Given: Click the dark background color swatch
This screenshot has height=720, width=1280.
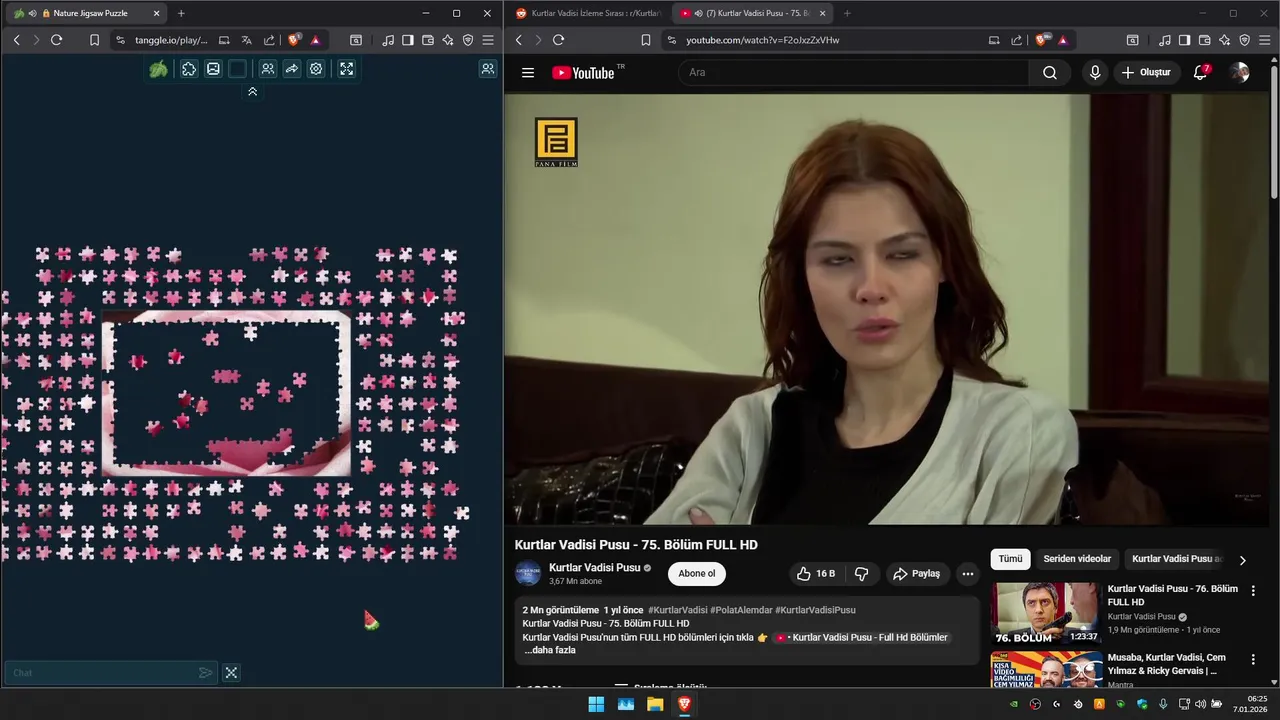Looking at the screenshot, I should tap(237, 69).
